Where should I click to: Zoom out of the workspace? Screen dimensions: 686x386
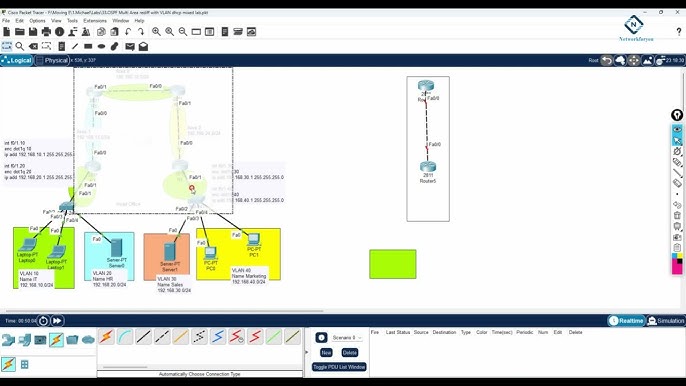click(183, 32)
